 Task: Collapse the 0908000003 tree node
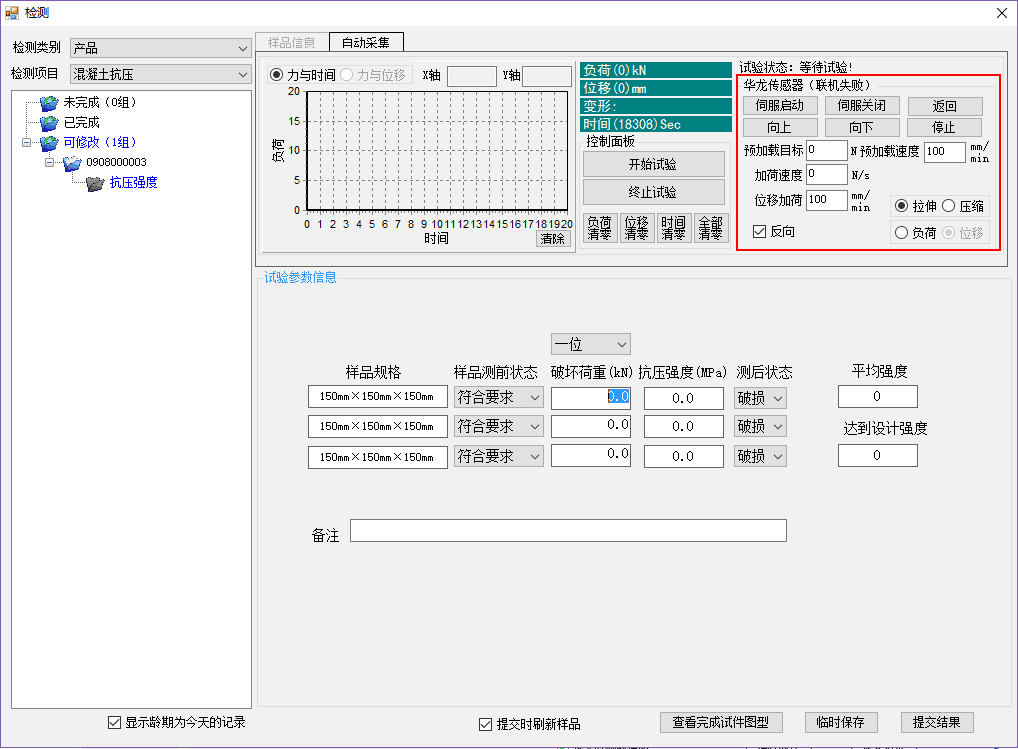(48, 162)
